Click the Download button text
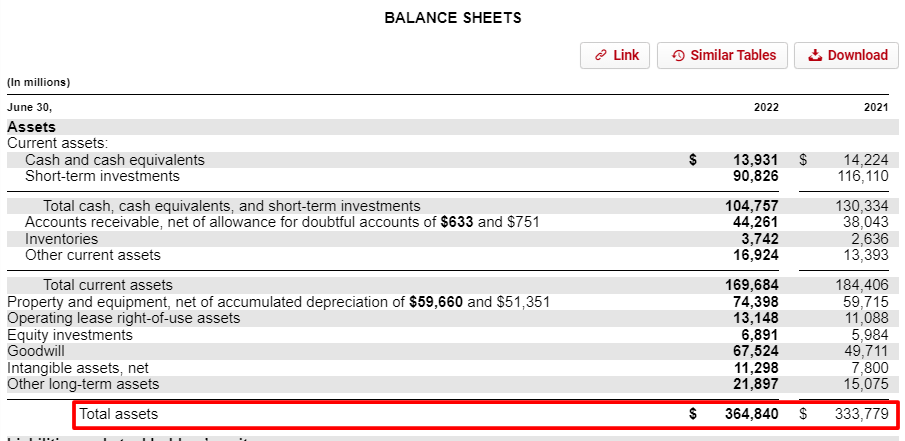 pos(857,56)
